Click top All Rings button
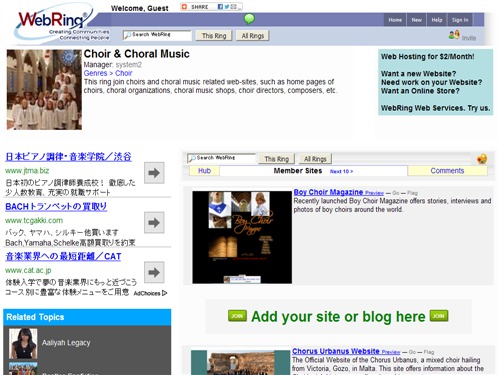 (253, 36)
